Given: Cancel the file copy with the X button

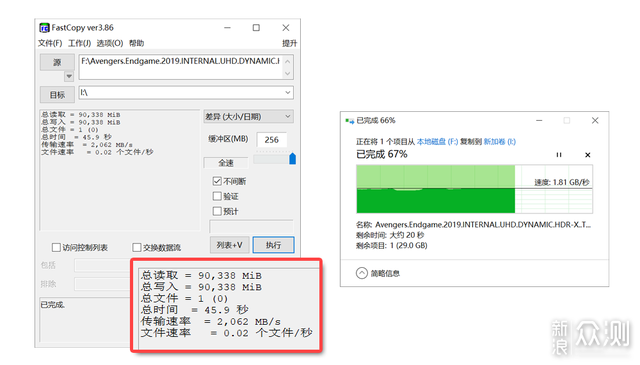Looking at the screenshot, I should tap(588, 155).
